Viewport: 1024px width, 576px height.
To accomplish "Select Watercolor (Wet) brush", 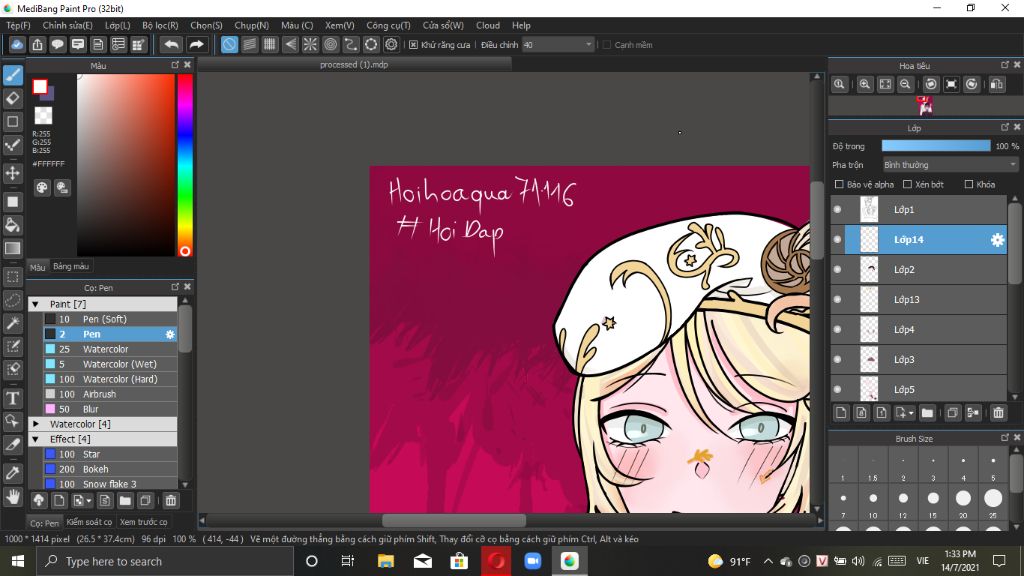I will [110, 364].
